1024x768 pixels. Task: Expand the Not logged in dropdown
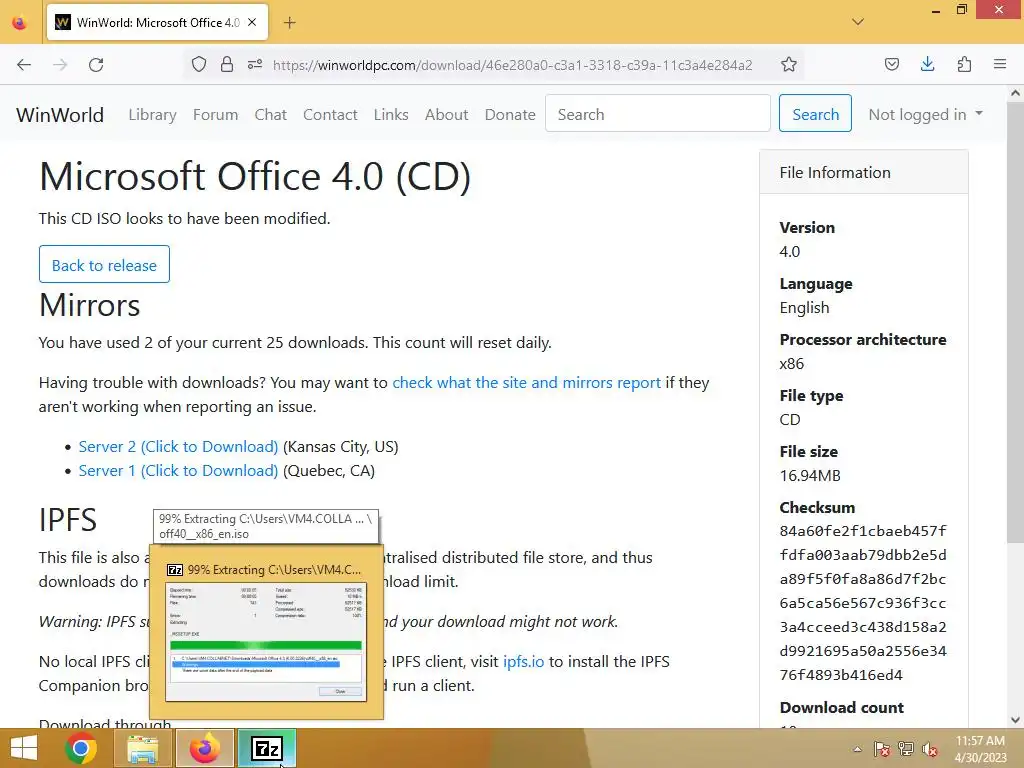pyautogui.click(x=925, y=114)
